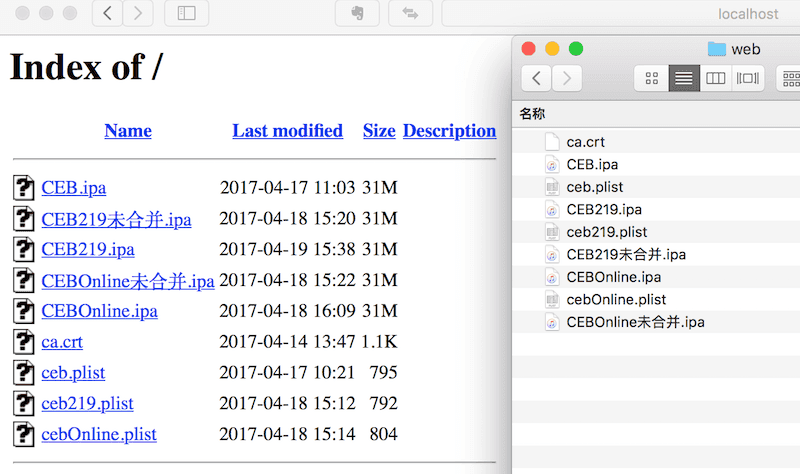Close the Finder web window

(529, 48)
